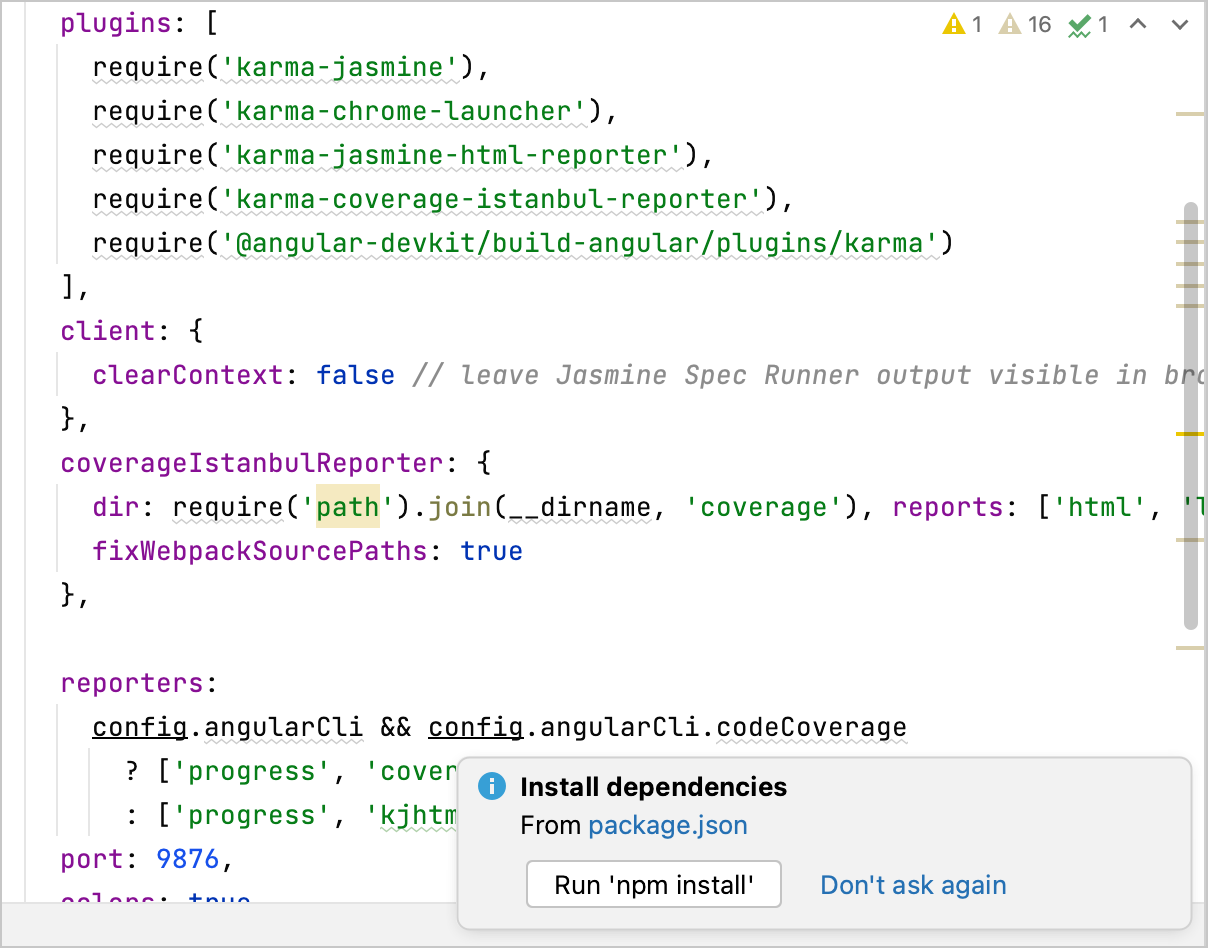
Task: Click the true value of fixWebpackSourcePaths
Action: (491, 551)
